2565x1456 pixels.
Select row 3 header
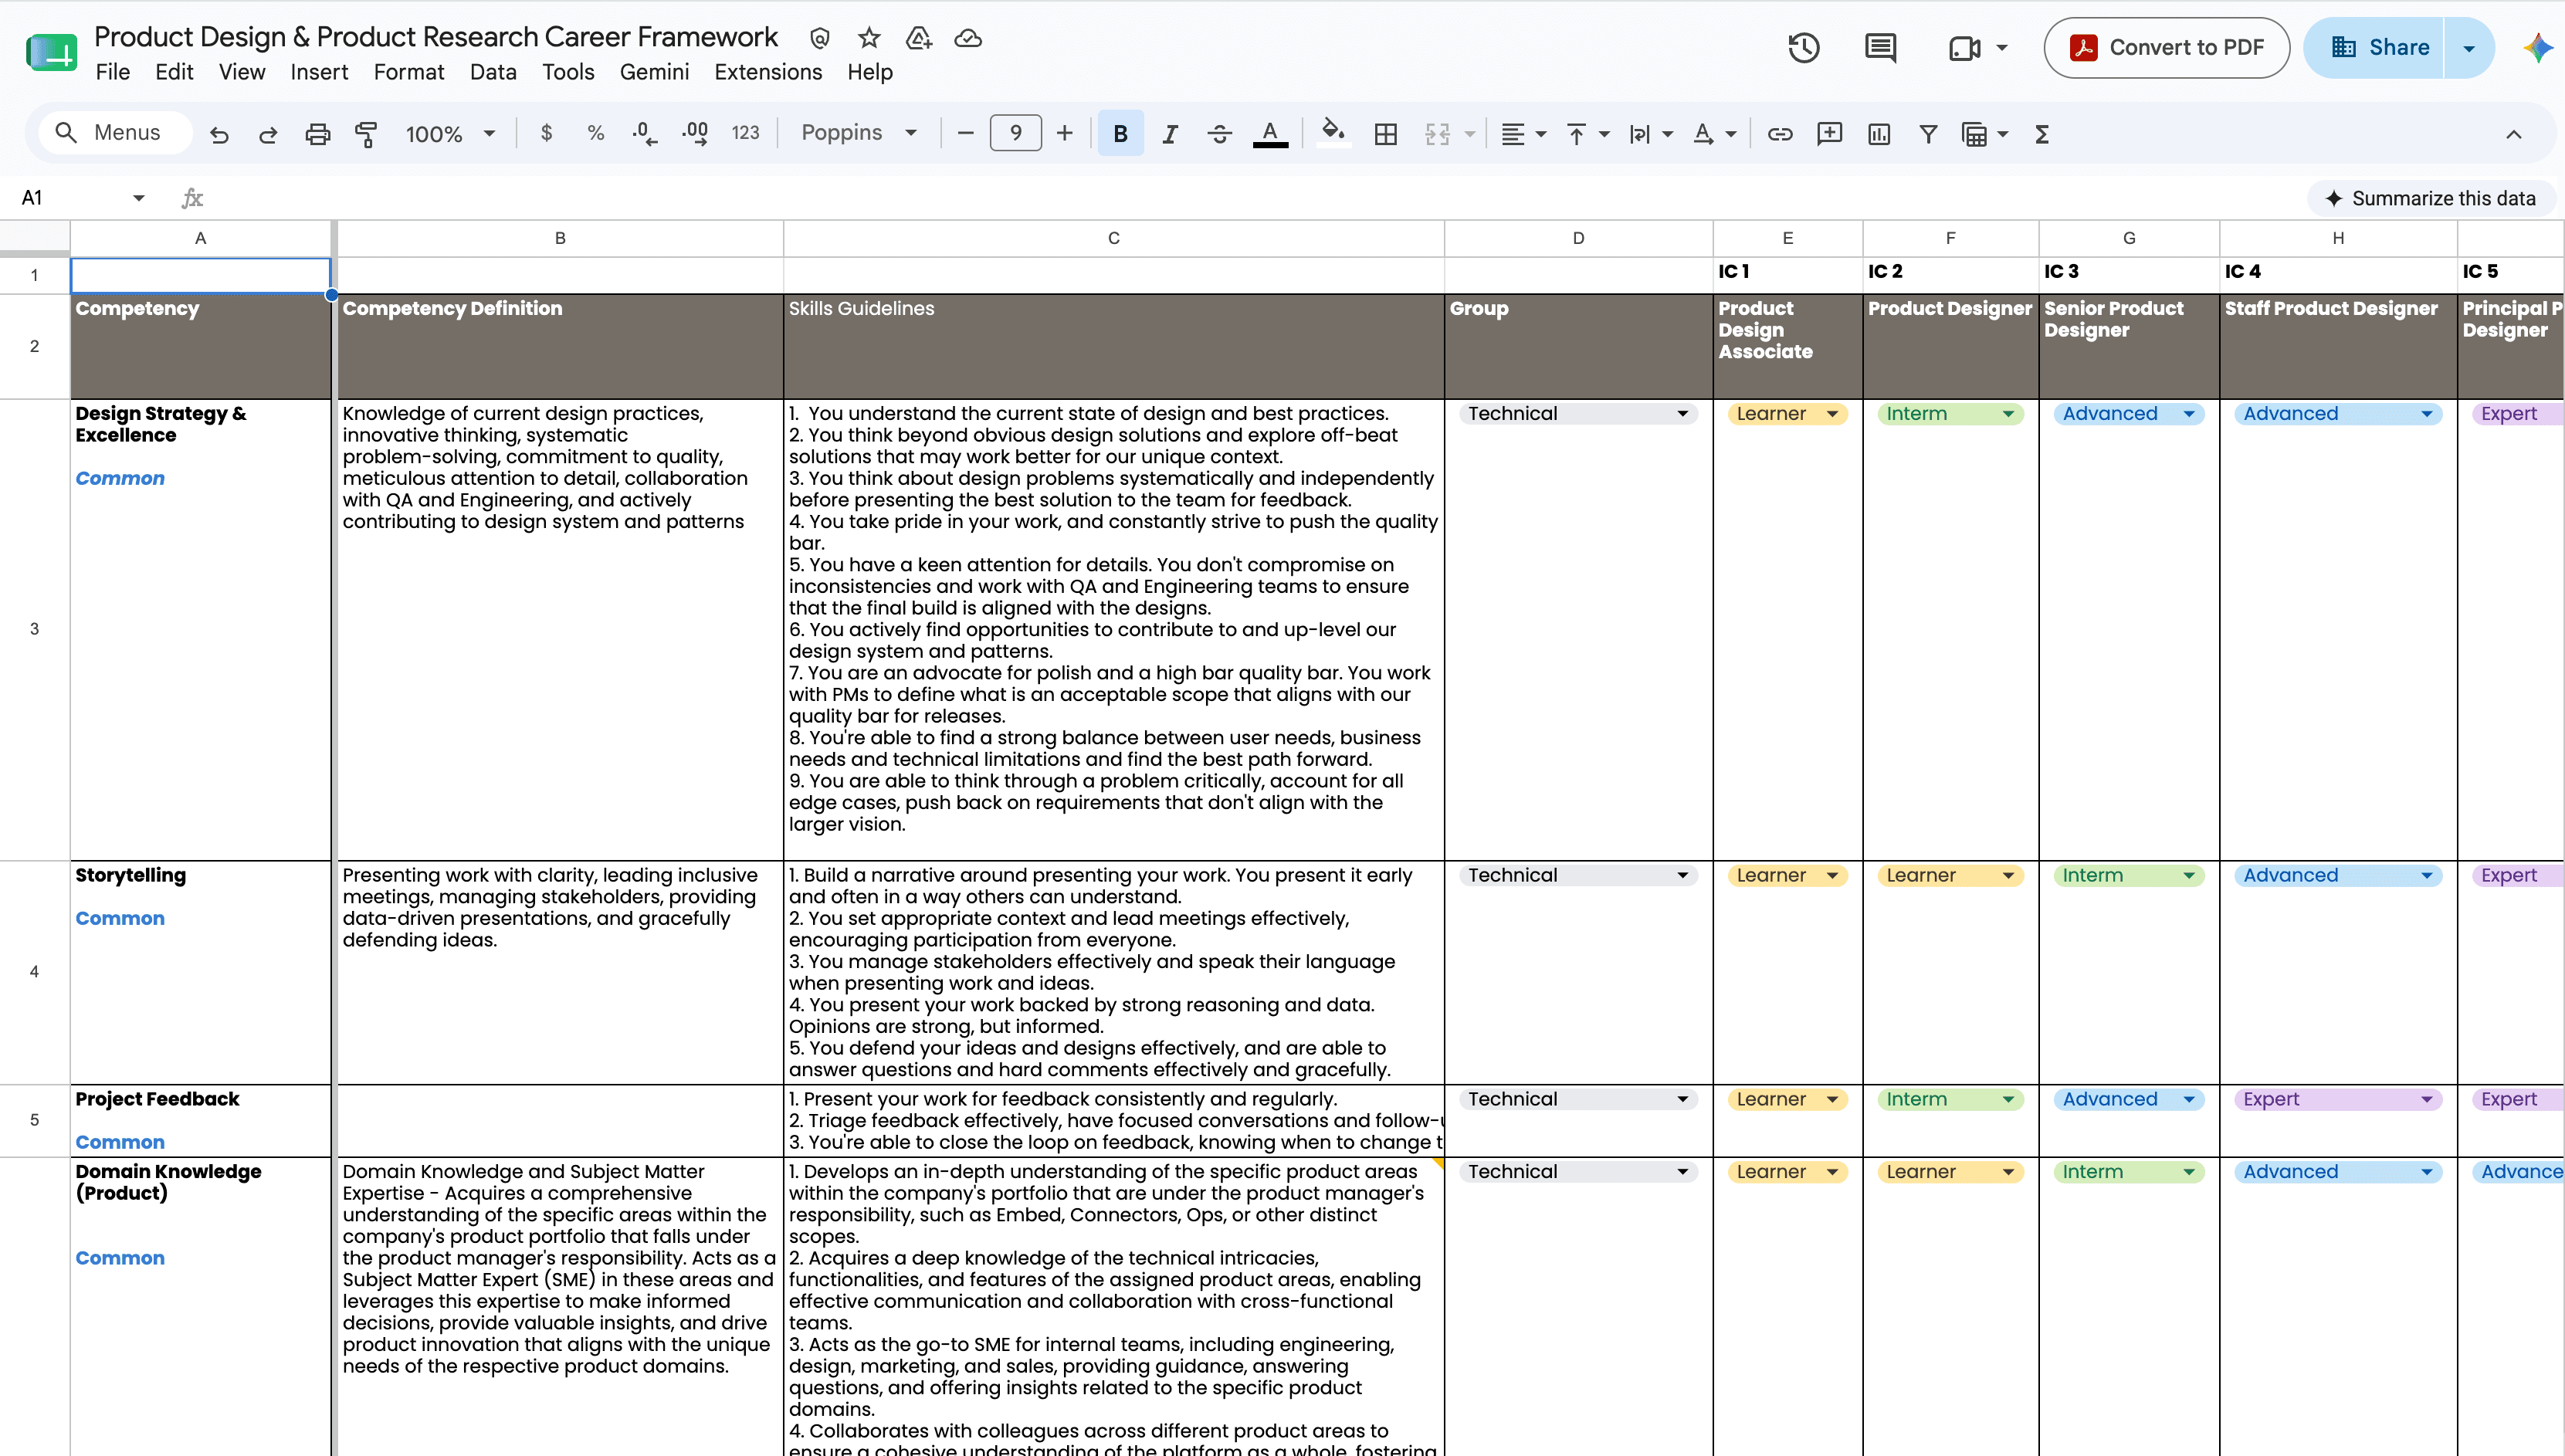(x=34, y=629)
